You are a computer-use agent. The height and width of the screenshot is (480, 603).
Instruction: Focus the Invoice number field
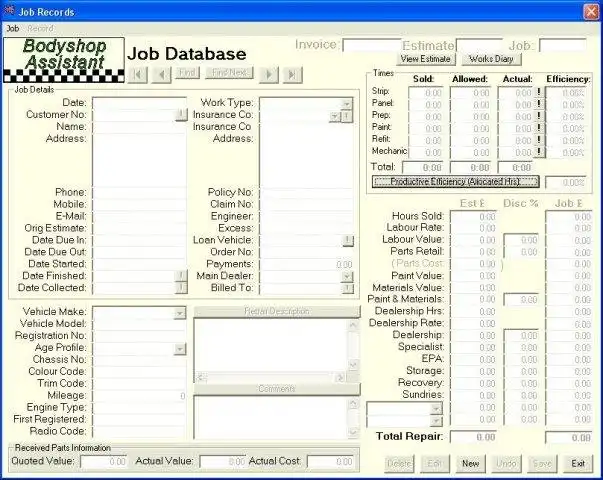click(x=372, y=45)
